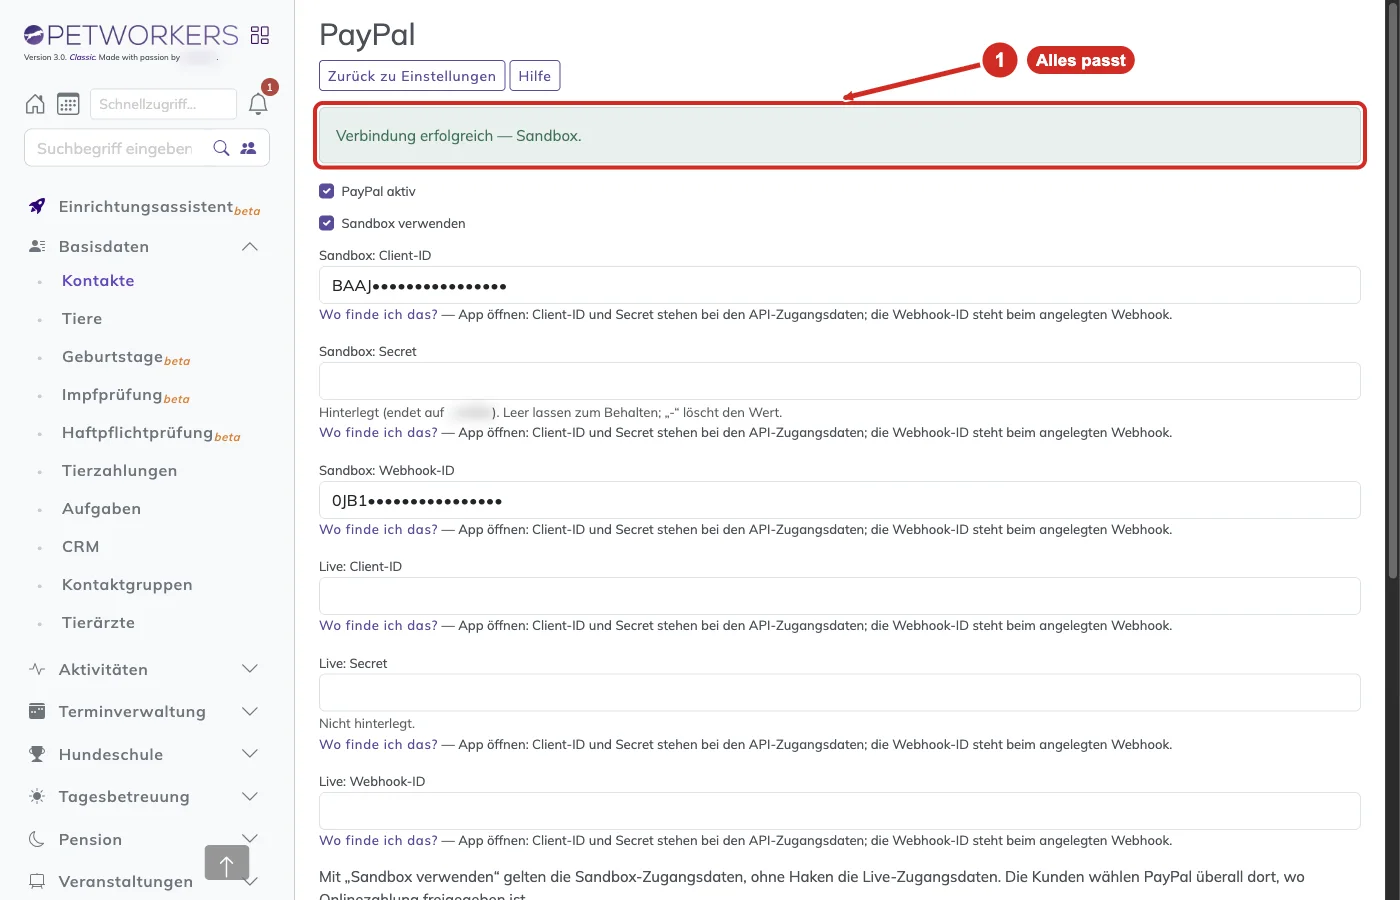Screen dimensions: 1400x900
Task: Click the Aktivitäten pulse icon
Action: coord(37,669)
